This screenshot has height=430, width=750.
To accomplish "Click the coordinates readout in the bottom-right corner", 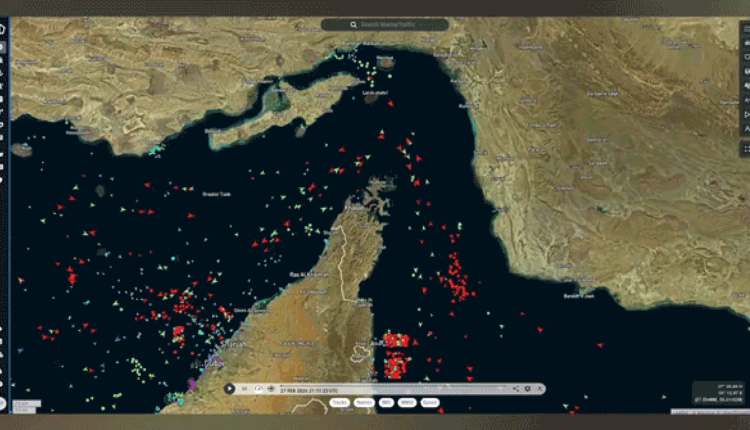I will 719,391.
